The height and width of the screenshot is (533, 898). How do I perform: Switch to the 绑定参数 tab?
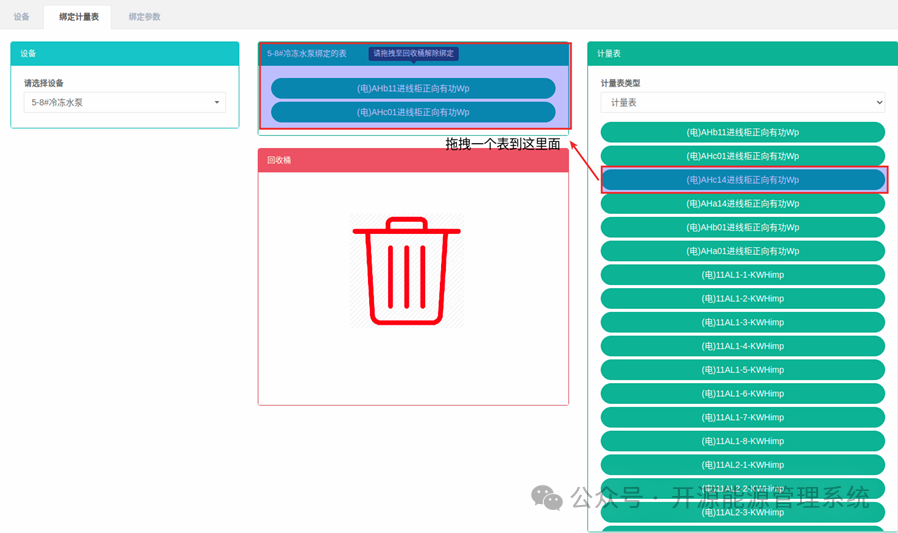(x=144, y=17)
